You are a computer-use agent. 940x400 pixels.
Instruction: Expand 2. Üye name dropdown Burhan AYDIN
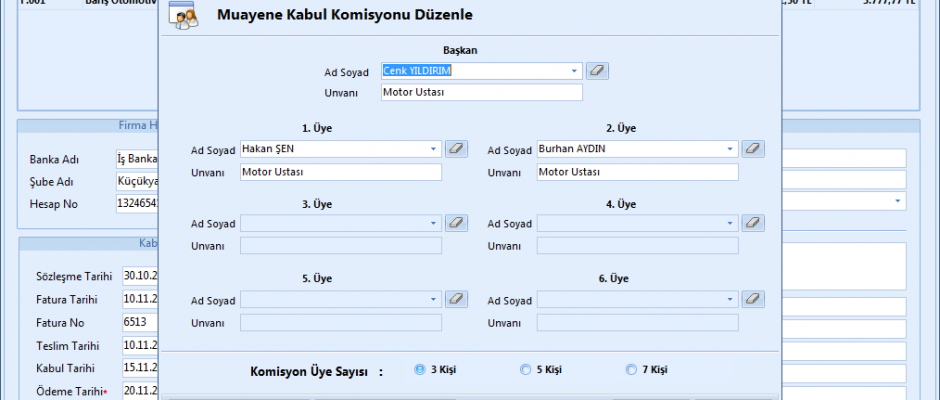pyautogui.click(x=731, y=148)
